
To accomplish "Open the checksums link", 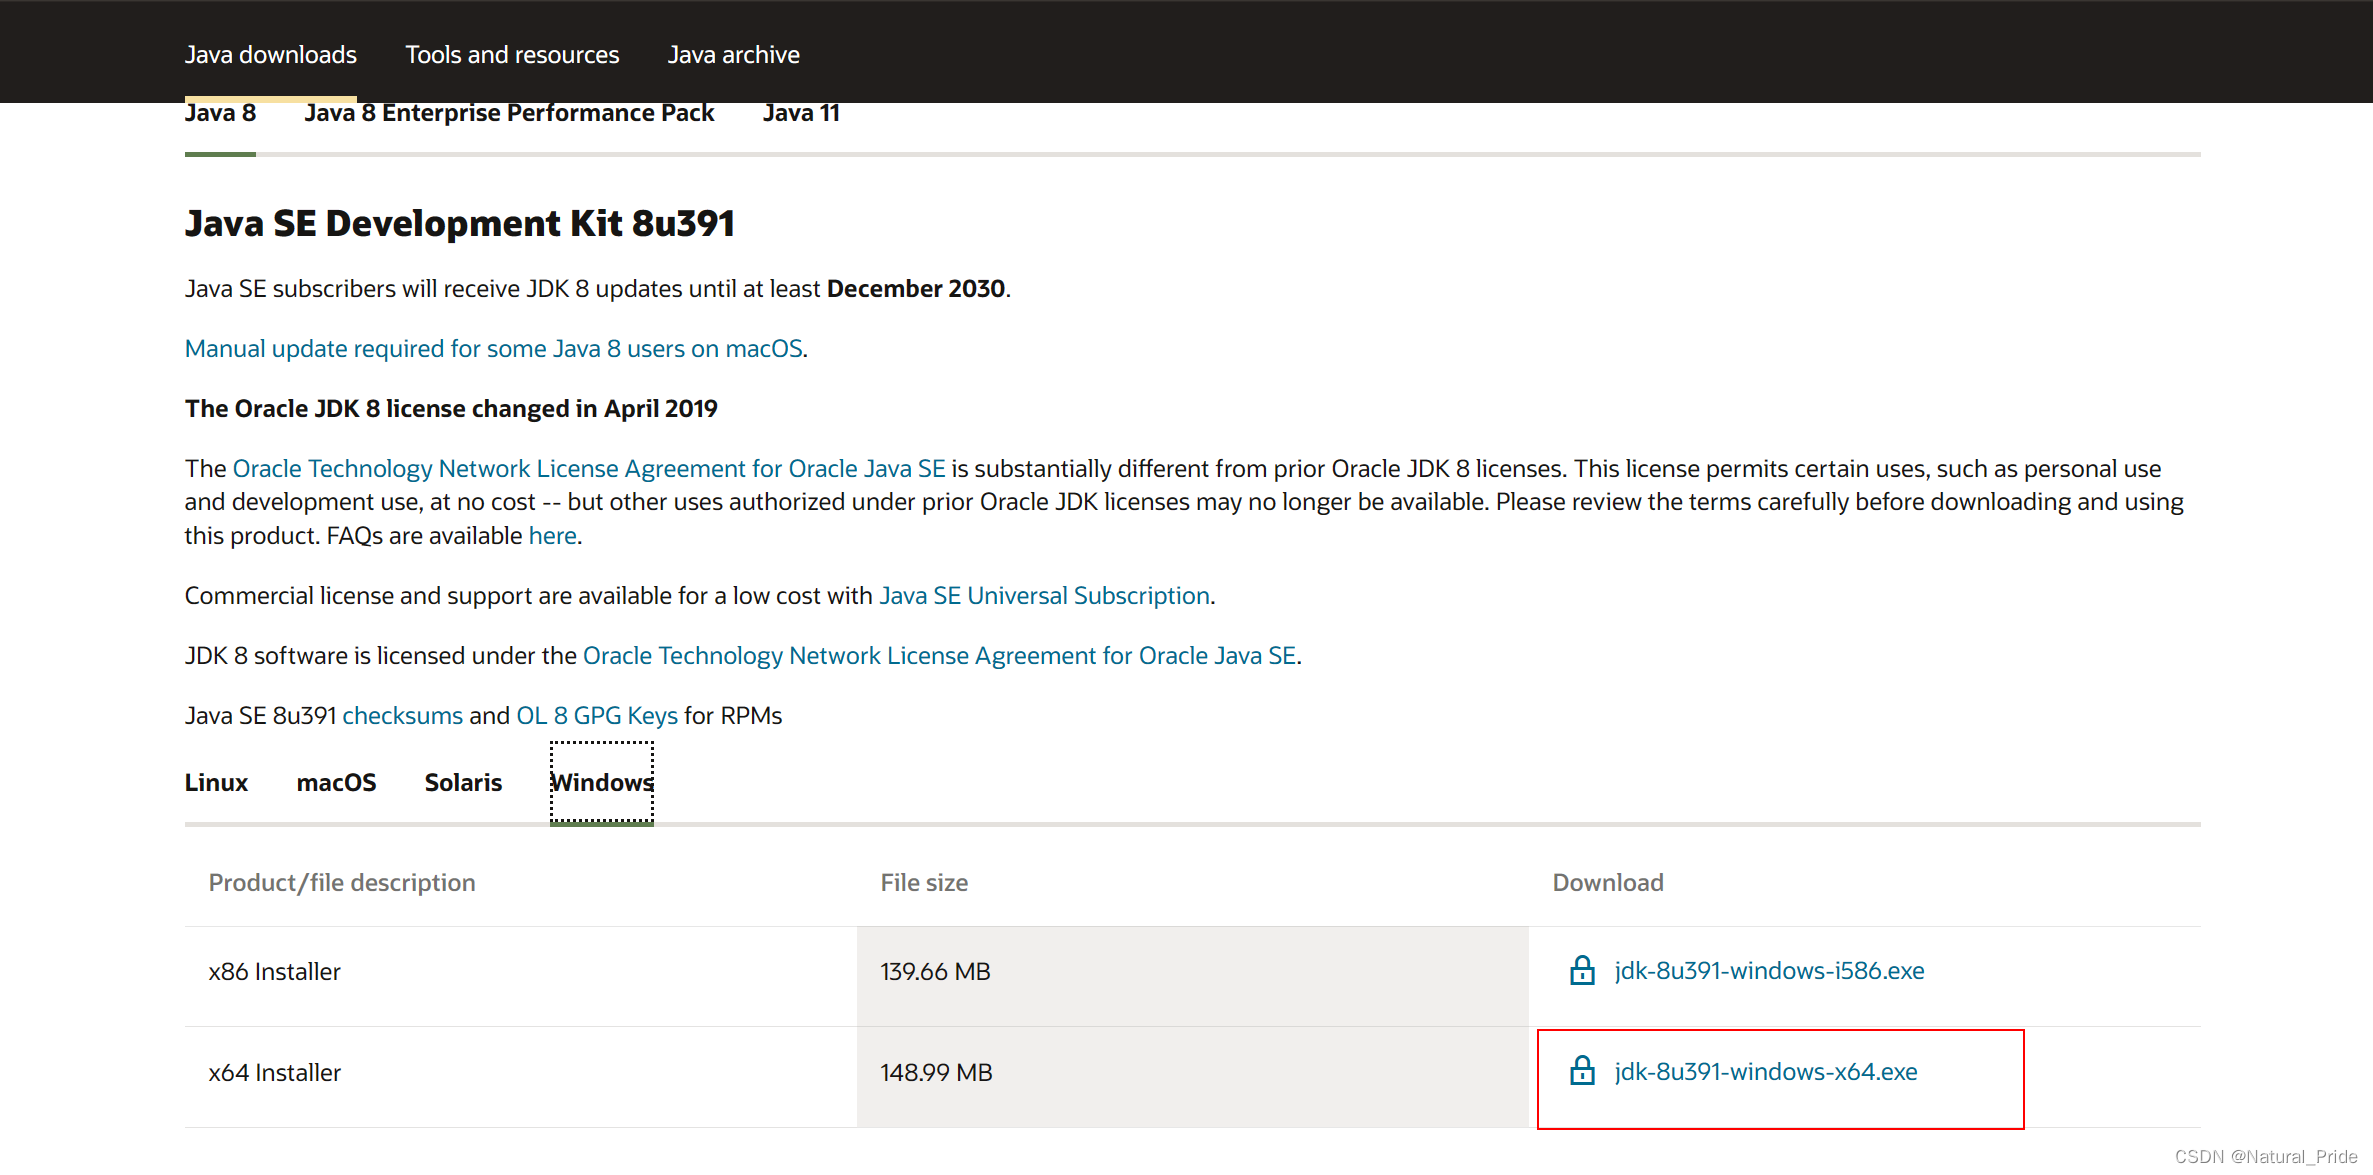I will pyautogui.click(x=402, y=716).
